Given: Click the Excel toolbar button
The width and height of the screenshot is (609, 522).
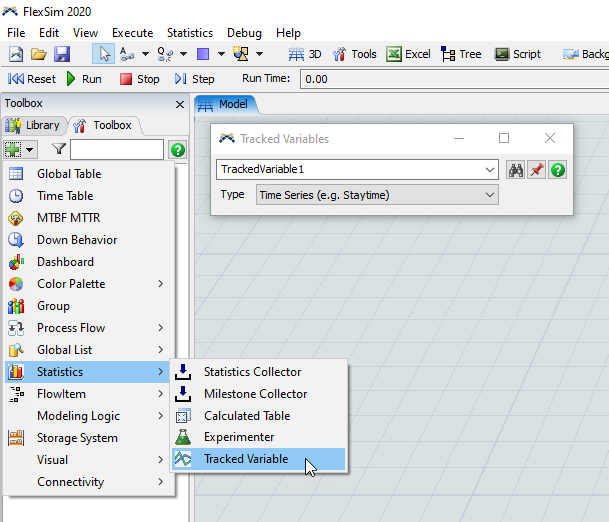Looking at the screenshot, I should [408, 54].
